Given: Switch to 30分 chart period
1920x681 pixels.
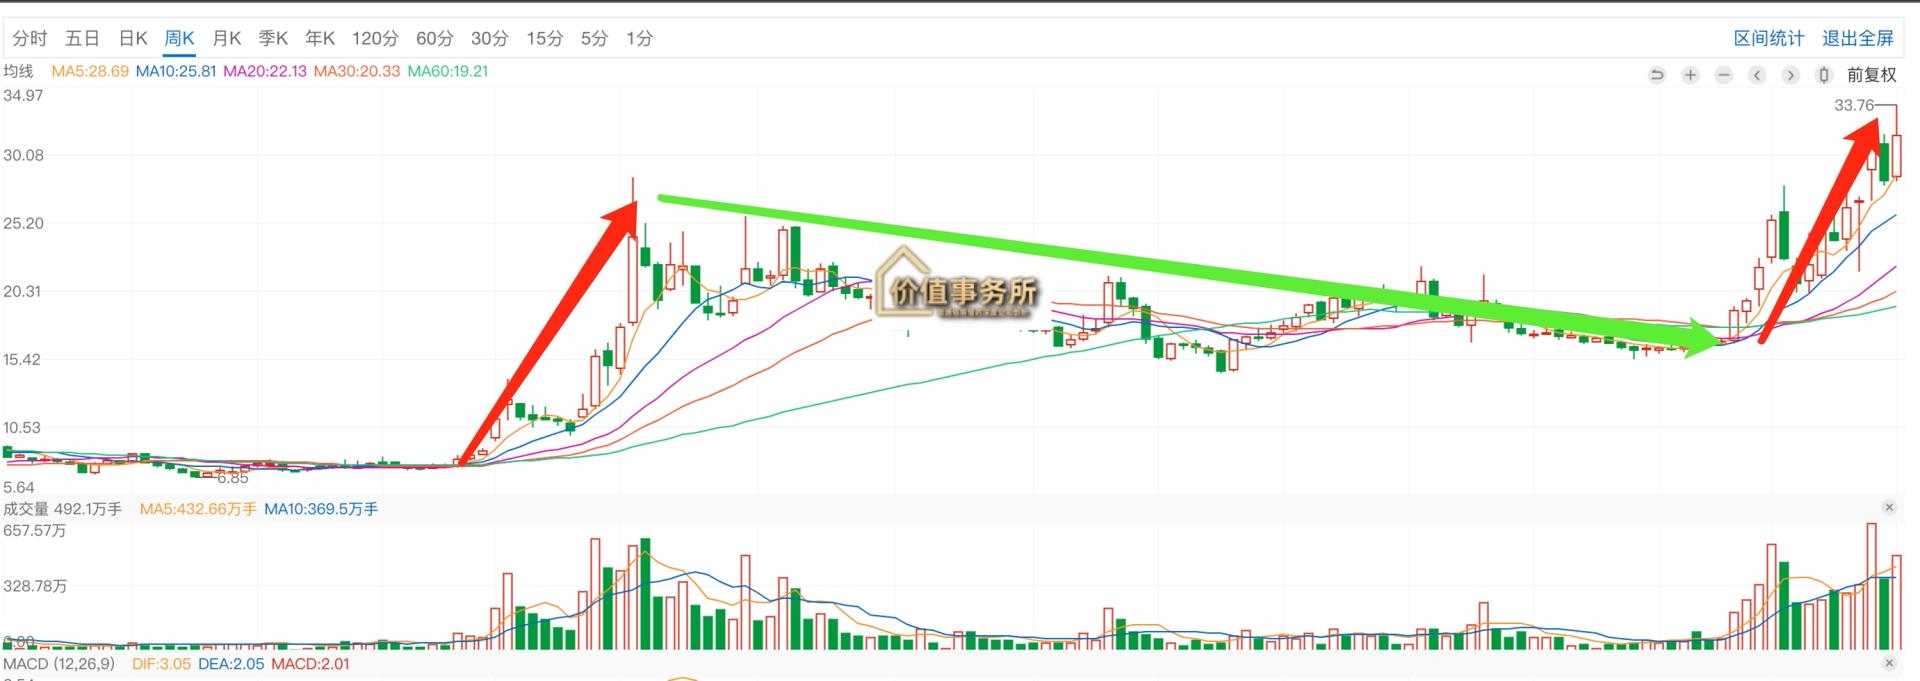Looking at the screenshot, I should tap(489, 38).
